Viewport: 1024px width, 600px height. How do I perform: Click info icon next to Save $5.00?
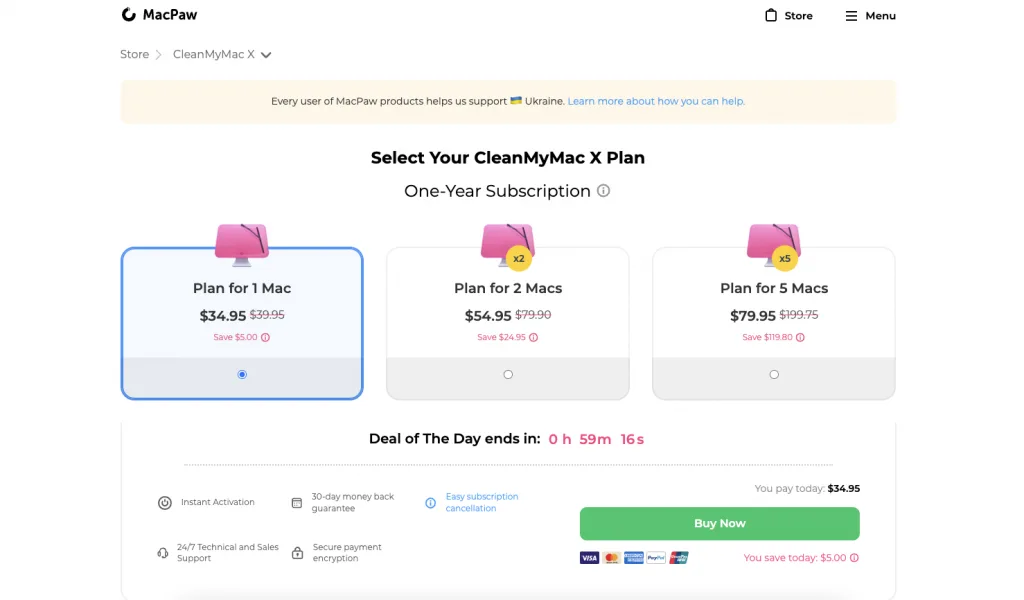click(265, 338)
